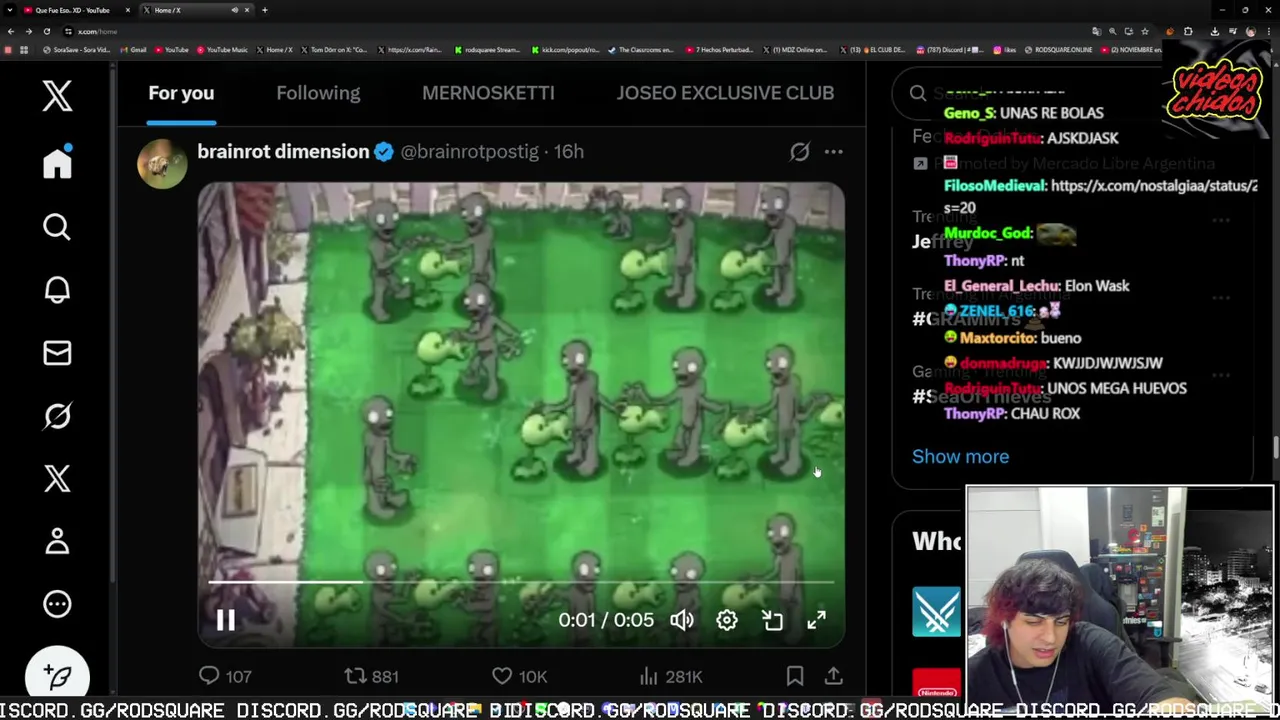Viewport: 1280px width, 720px height.
Task: Open the apps grid shortcut in bookmarks bar
Action: (24, 50)
